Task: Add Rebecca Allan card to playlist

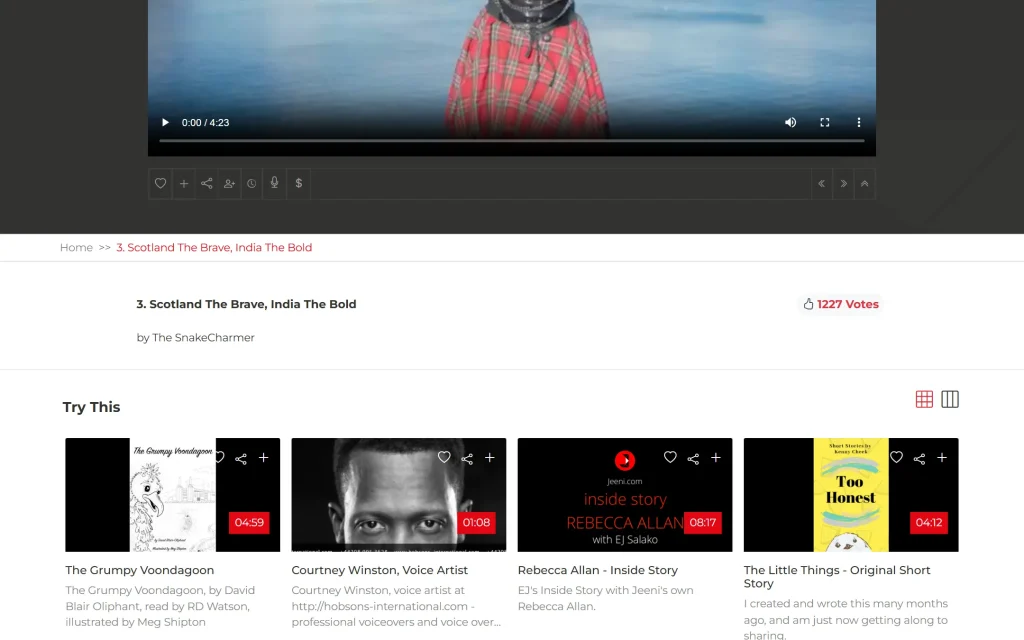Action: point(716,458)
